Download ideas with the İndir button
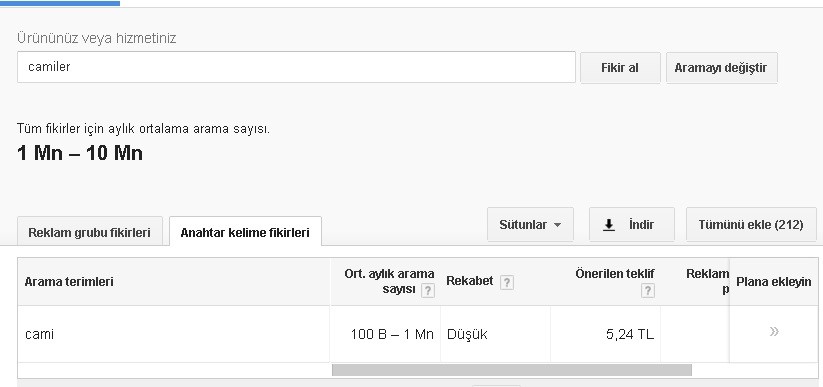823x387 pixels. 631,225
